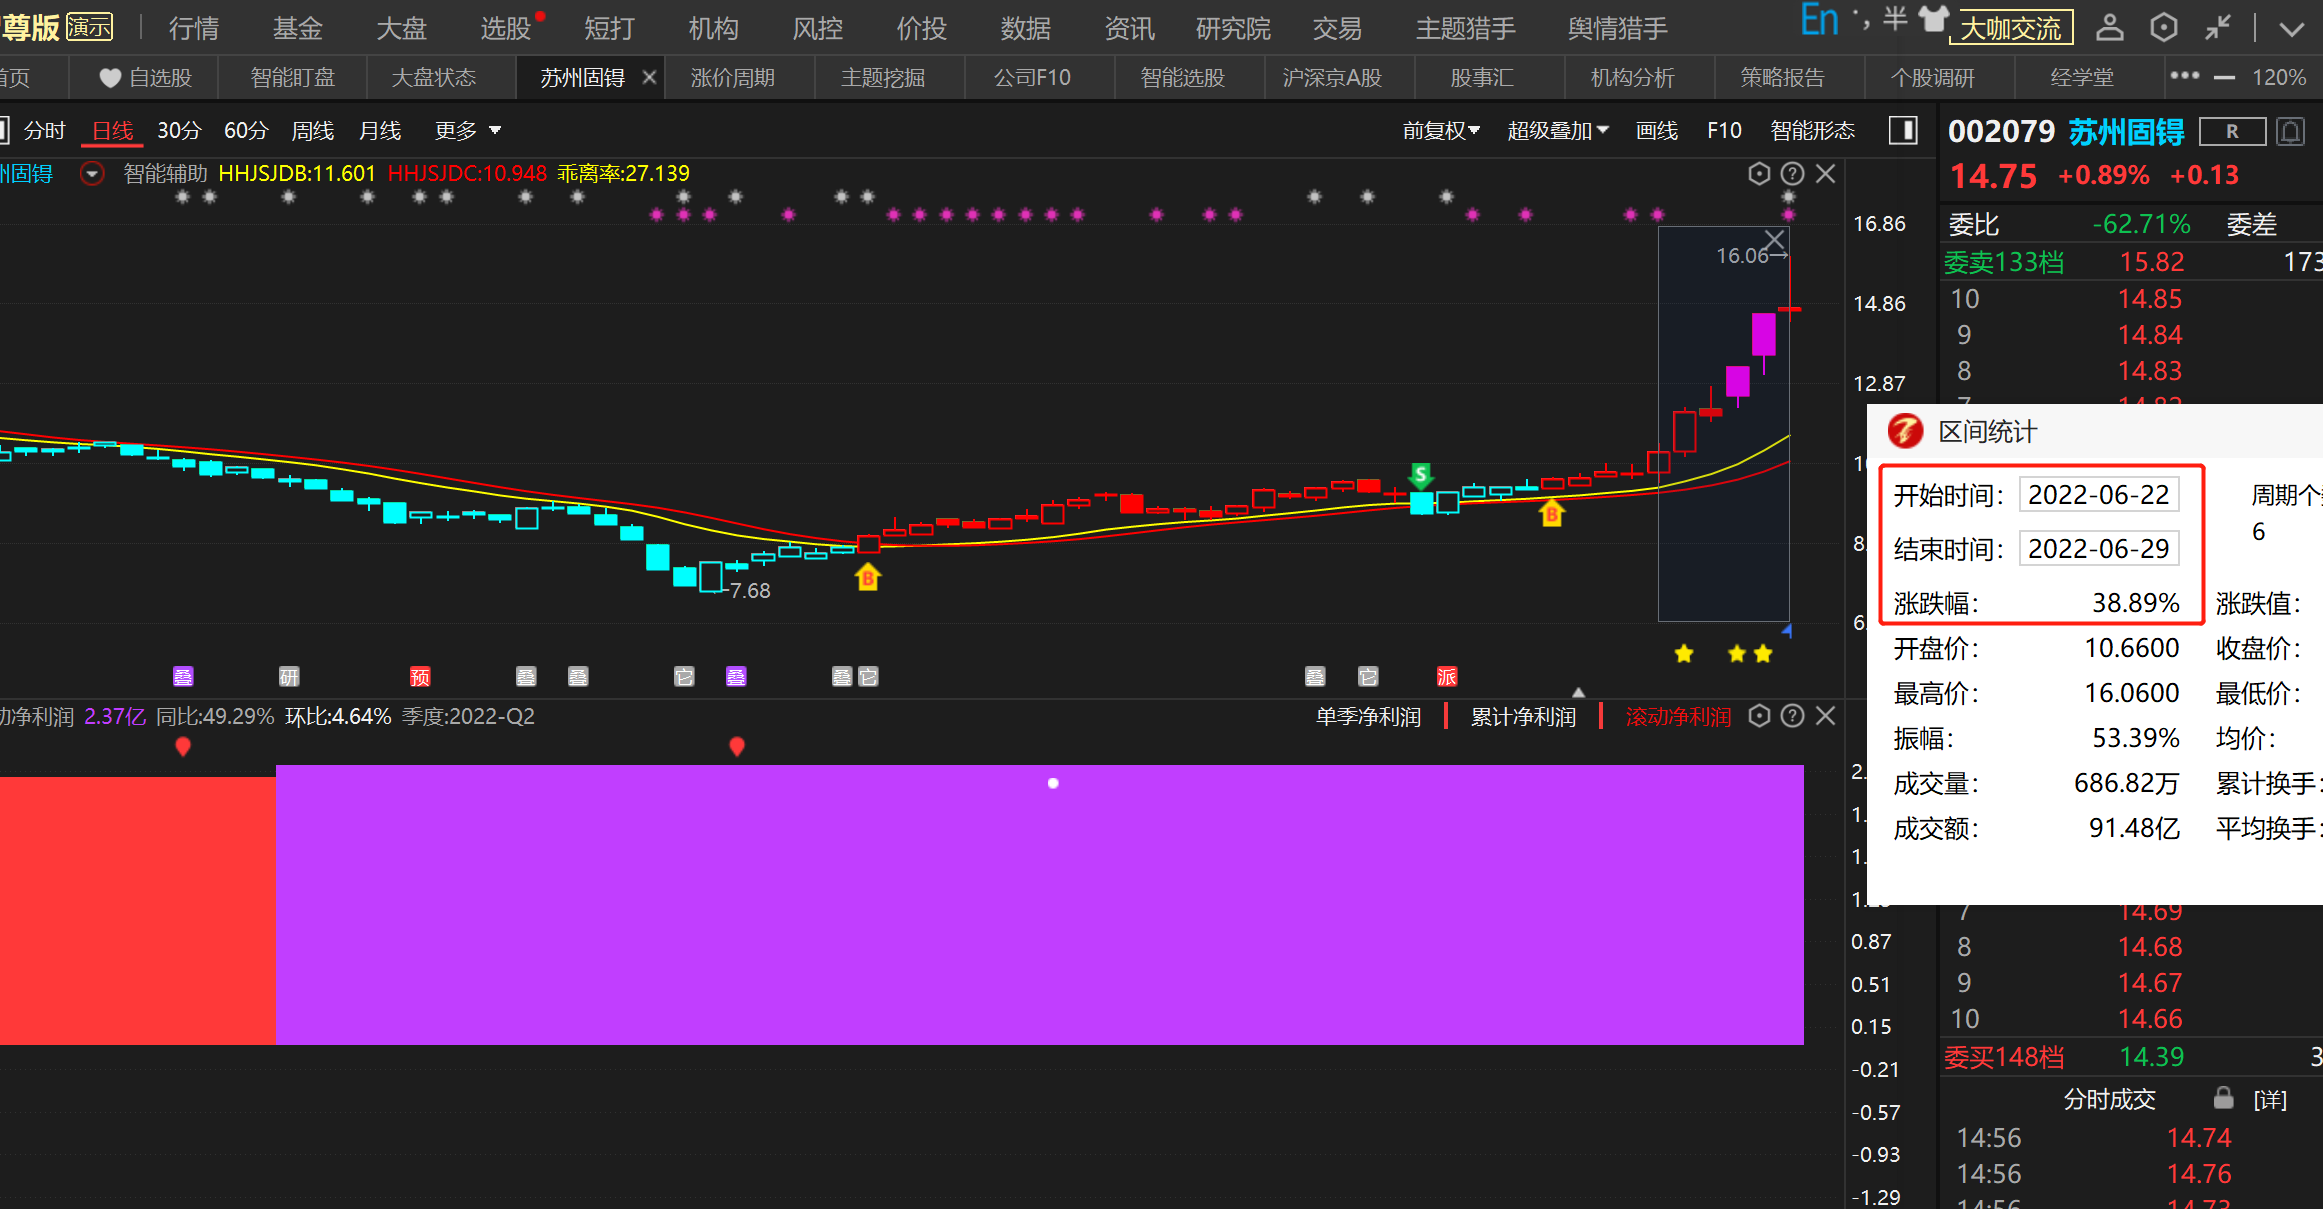2323x1209 pixels.
Task: Click the 委买148档 buy depth label
Action: coord(2003,1057)
